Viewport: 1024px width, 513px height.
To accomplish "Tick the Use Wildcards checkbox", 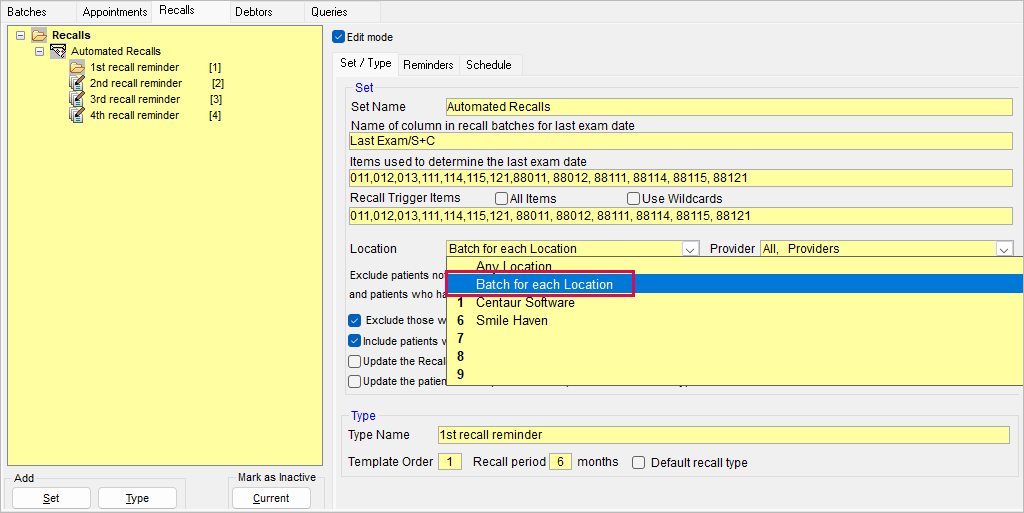I will tap(633, 199).
